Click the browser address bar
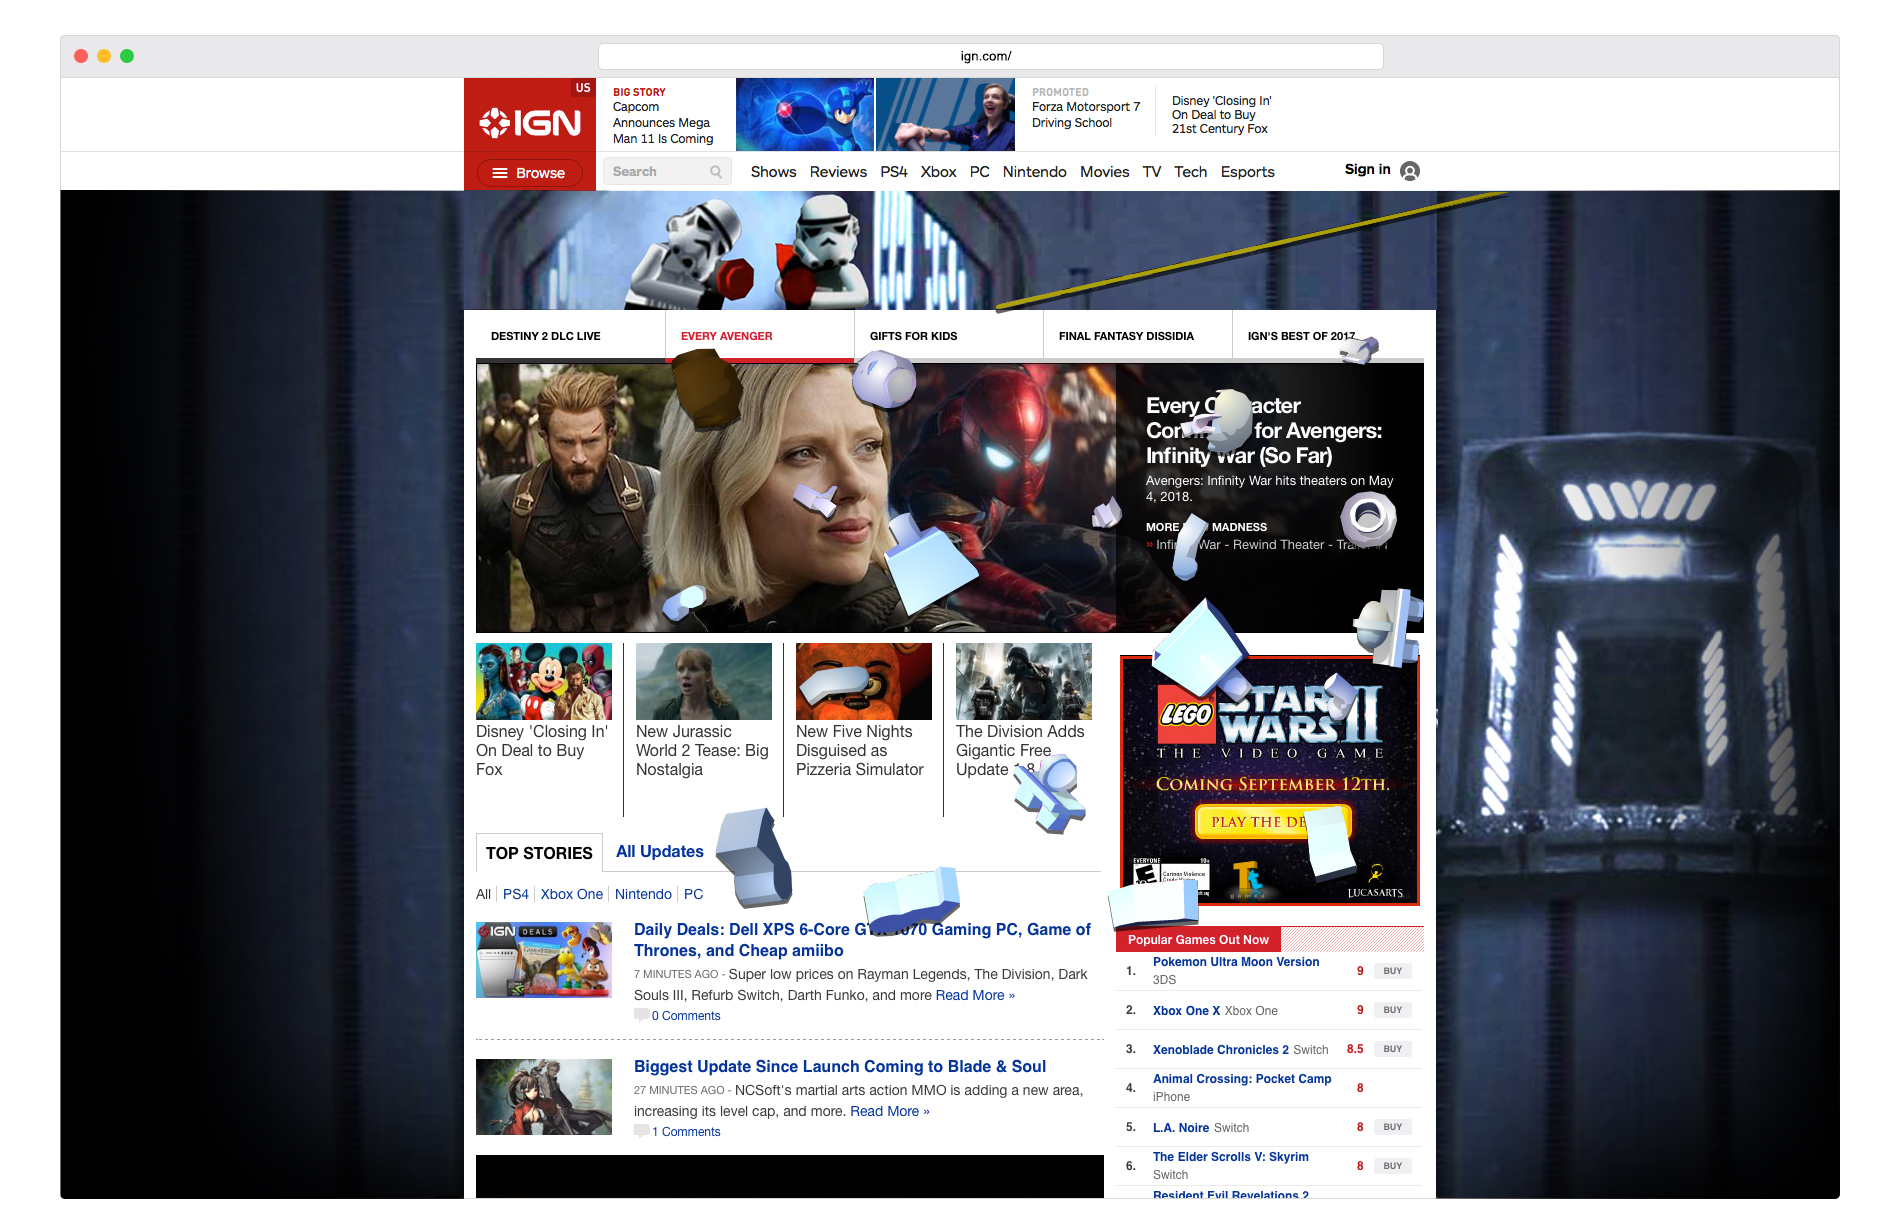The height and width of the screenshot is (1222, 1900). [990, 56]
